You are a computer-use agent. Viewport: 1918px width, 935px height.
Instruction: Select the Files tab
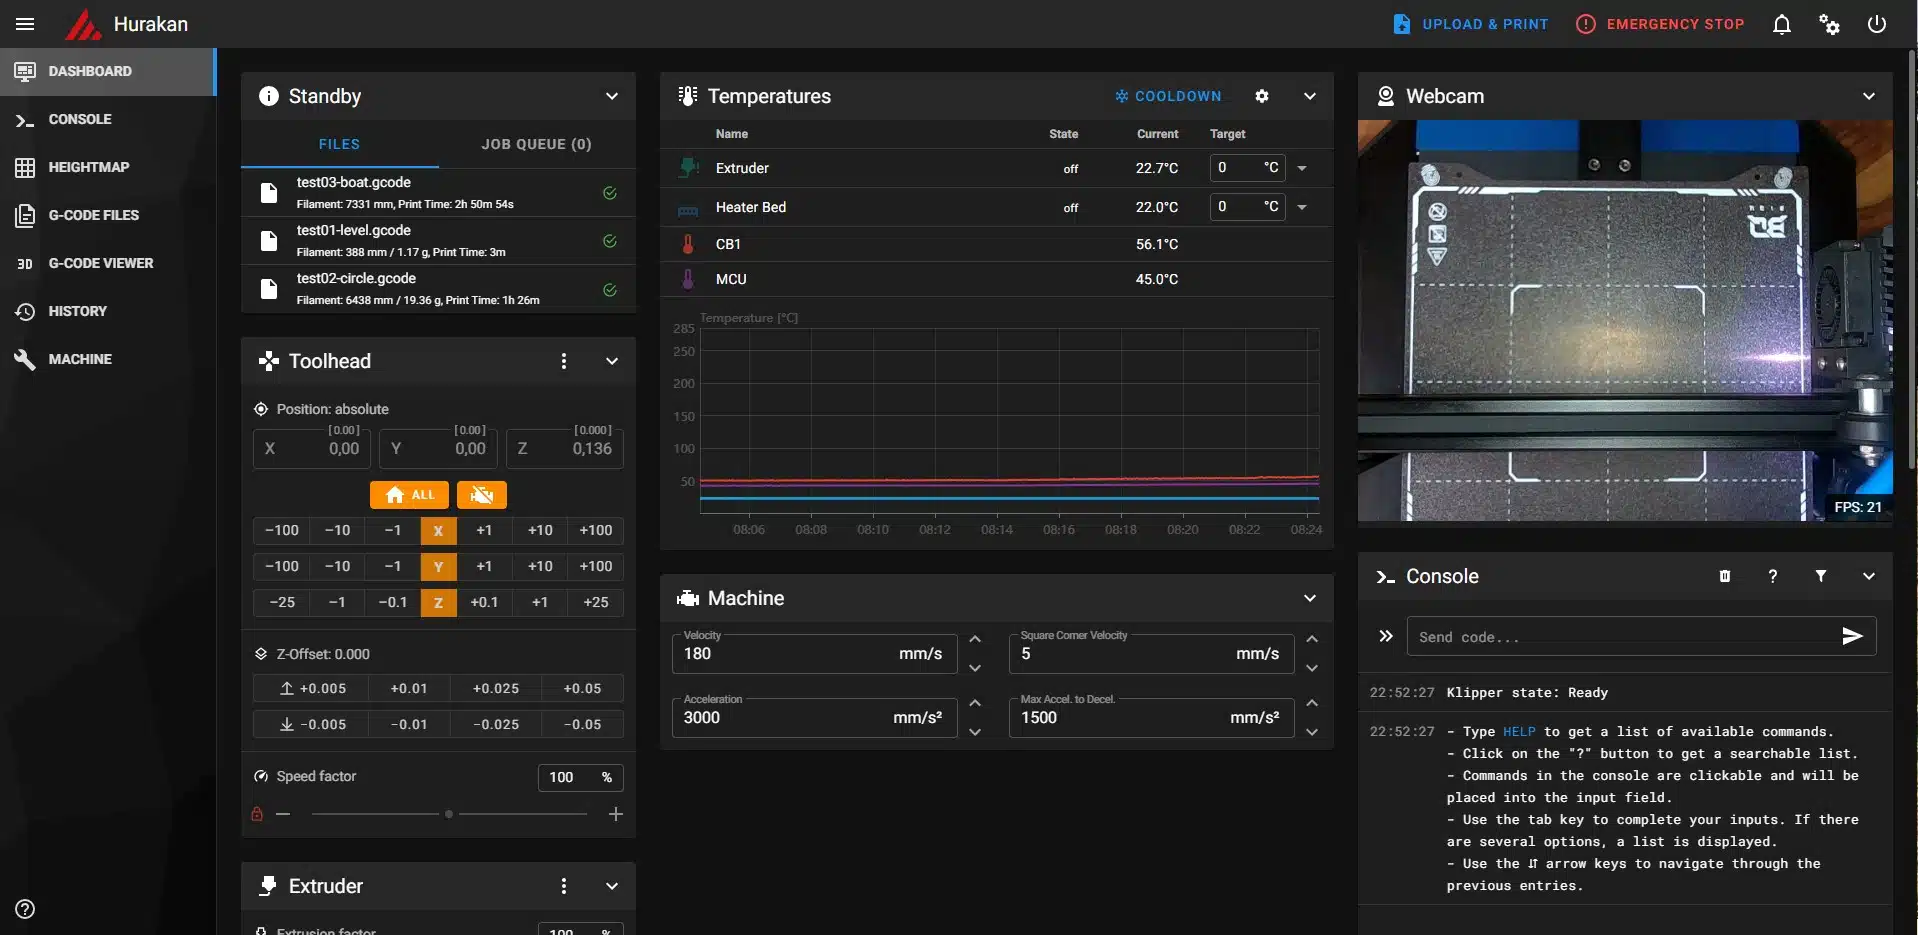[339, 144]
